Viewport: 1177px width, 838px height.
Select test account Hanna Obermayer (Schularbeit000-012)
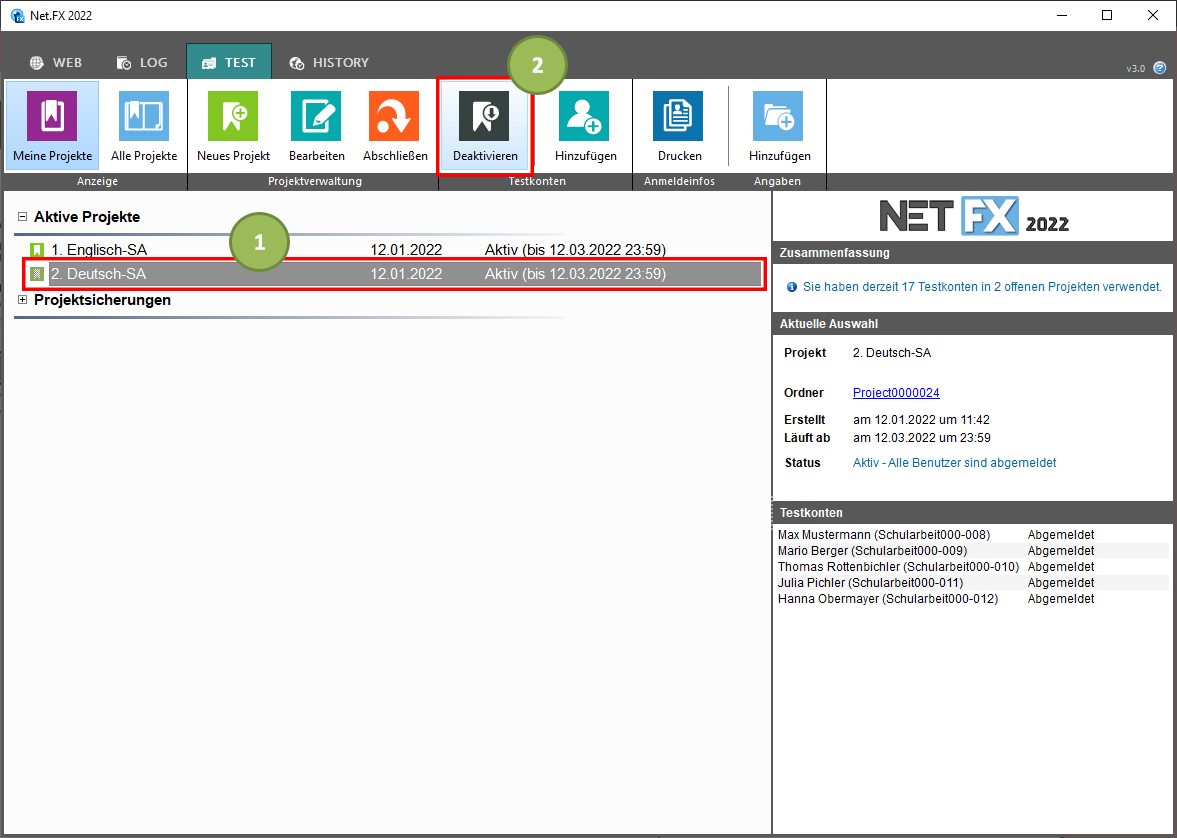tap(888, 599)
